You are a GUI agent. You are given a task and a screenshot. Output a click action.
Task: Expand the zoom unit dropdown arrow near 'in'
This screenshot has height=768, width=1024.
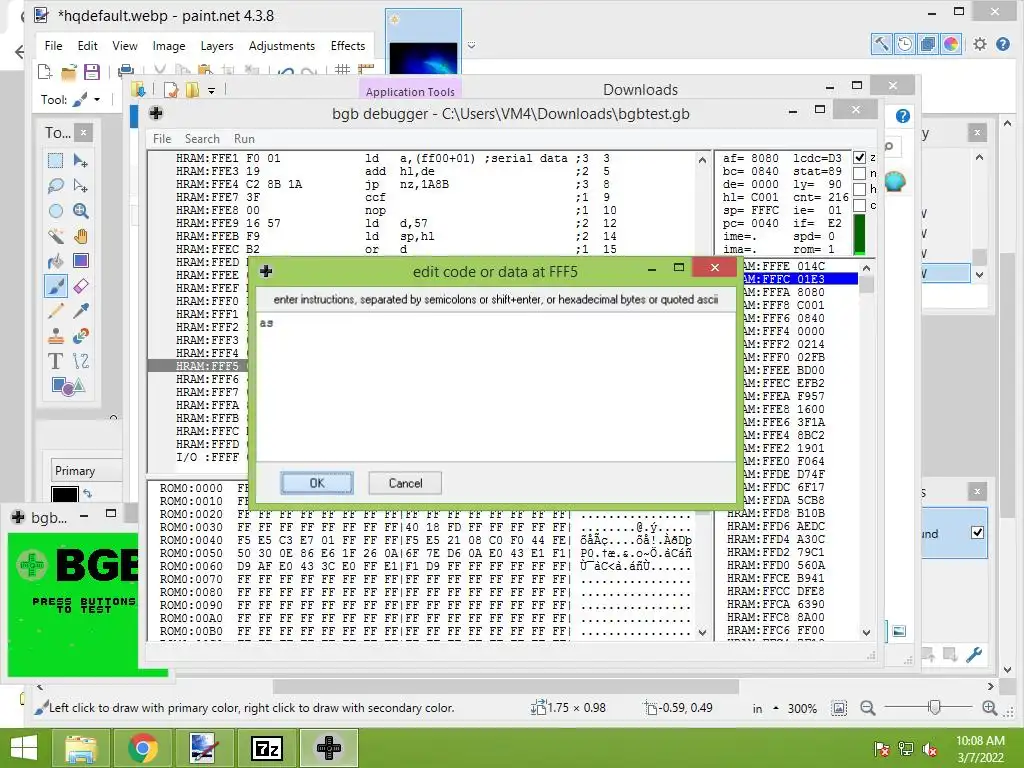[776, 708]
